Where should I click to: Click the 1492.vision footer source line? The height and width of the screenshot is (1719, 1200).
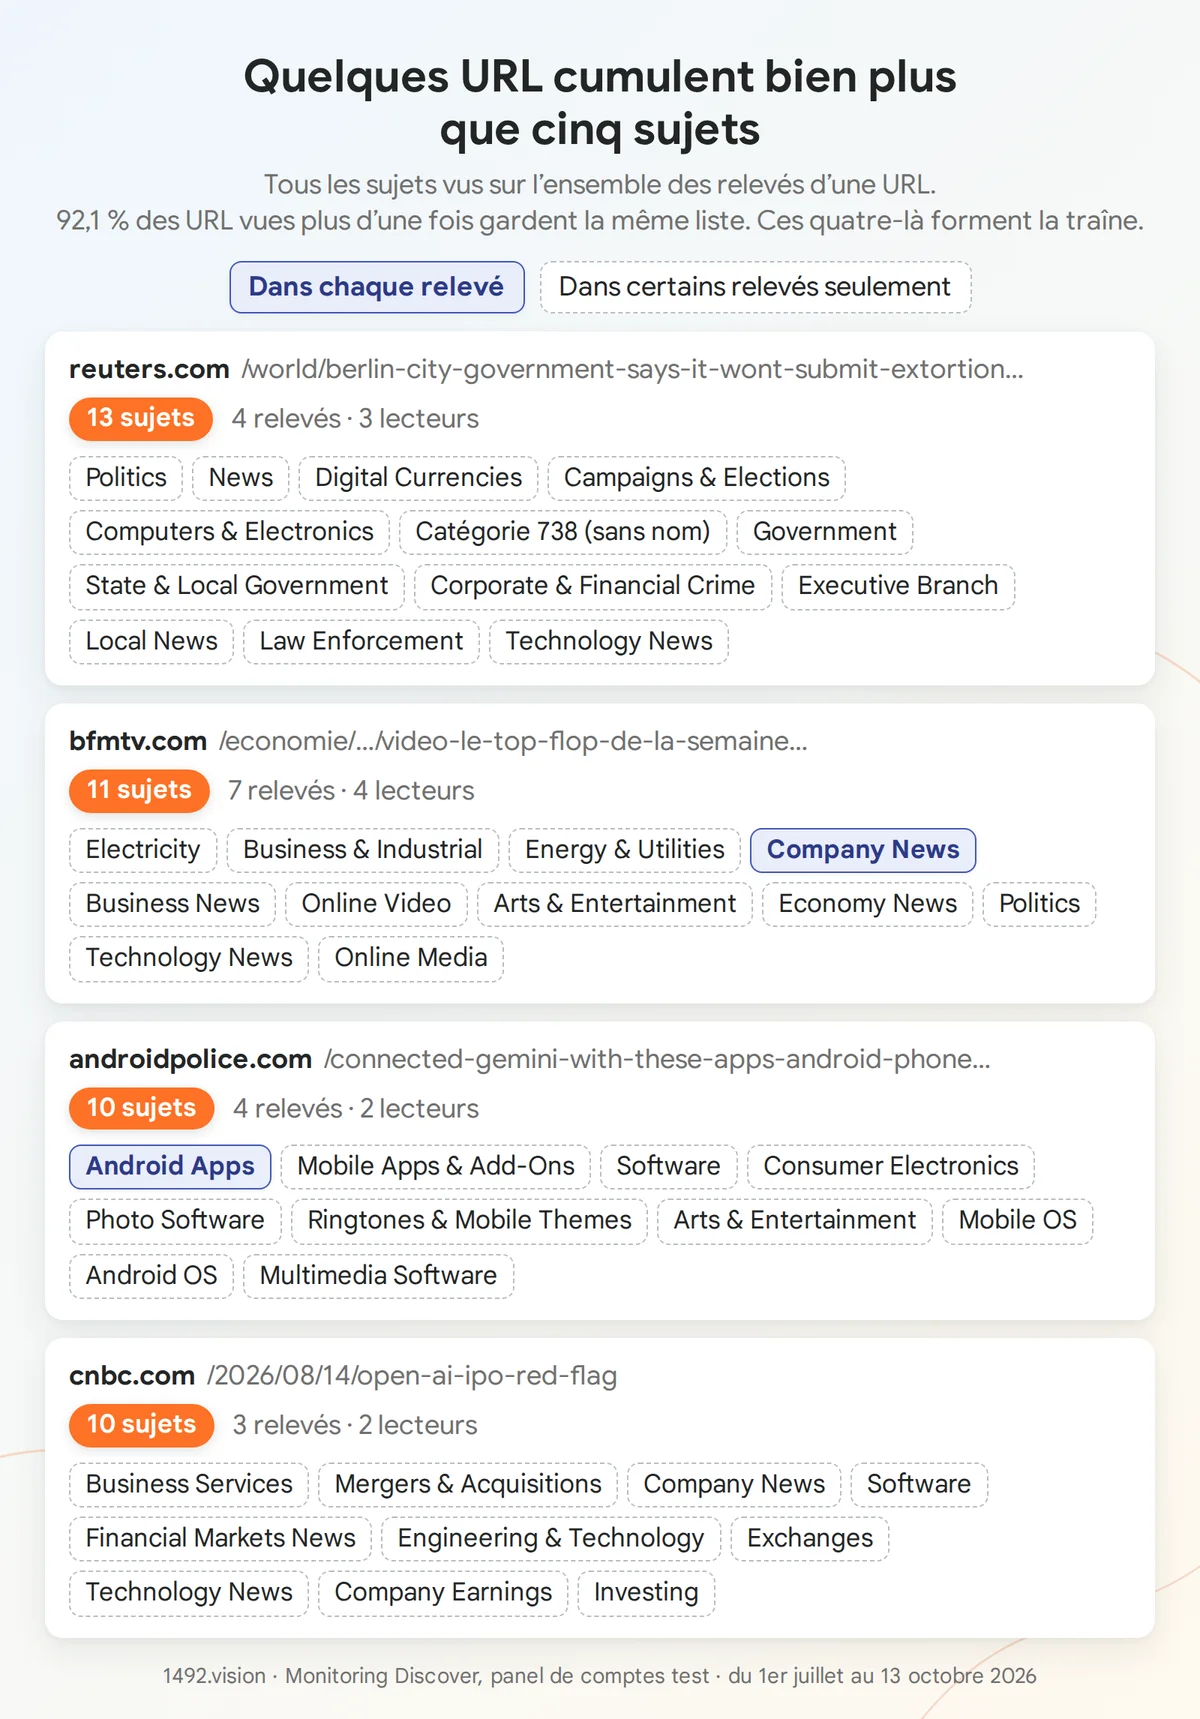click(x=600, y=1676)
